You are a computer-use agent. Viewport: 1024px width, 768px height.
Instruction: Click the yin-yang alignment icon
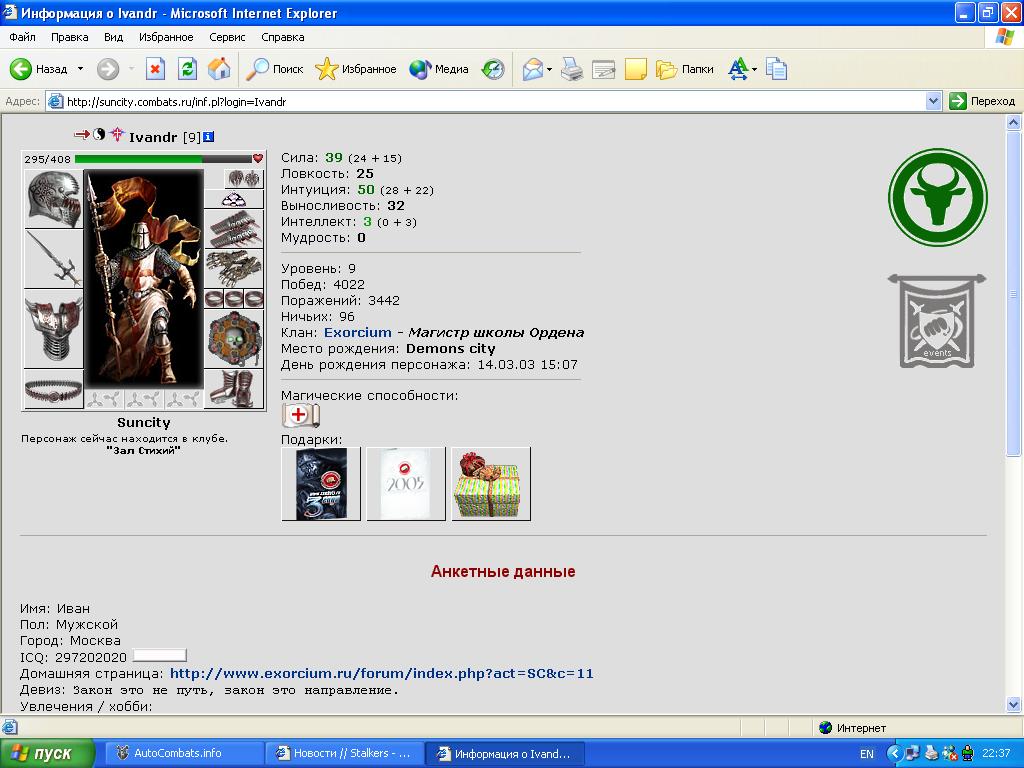pos(99,134)
